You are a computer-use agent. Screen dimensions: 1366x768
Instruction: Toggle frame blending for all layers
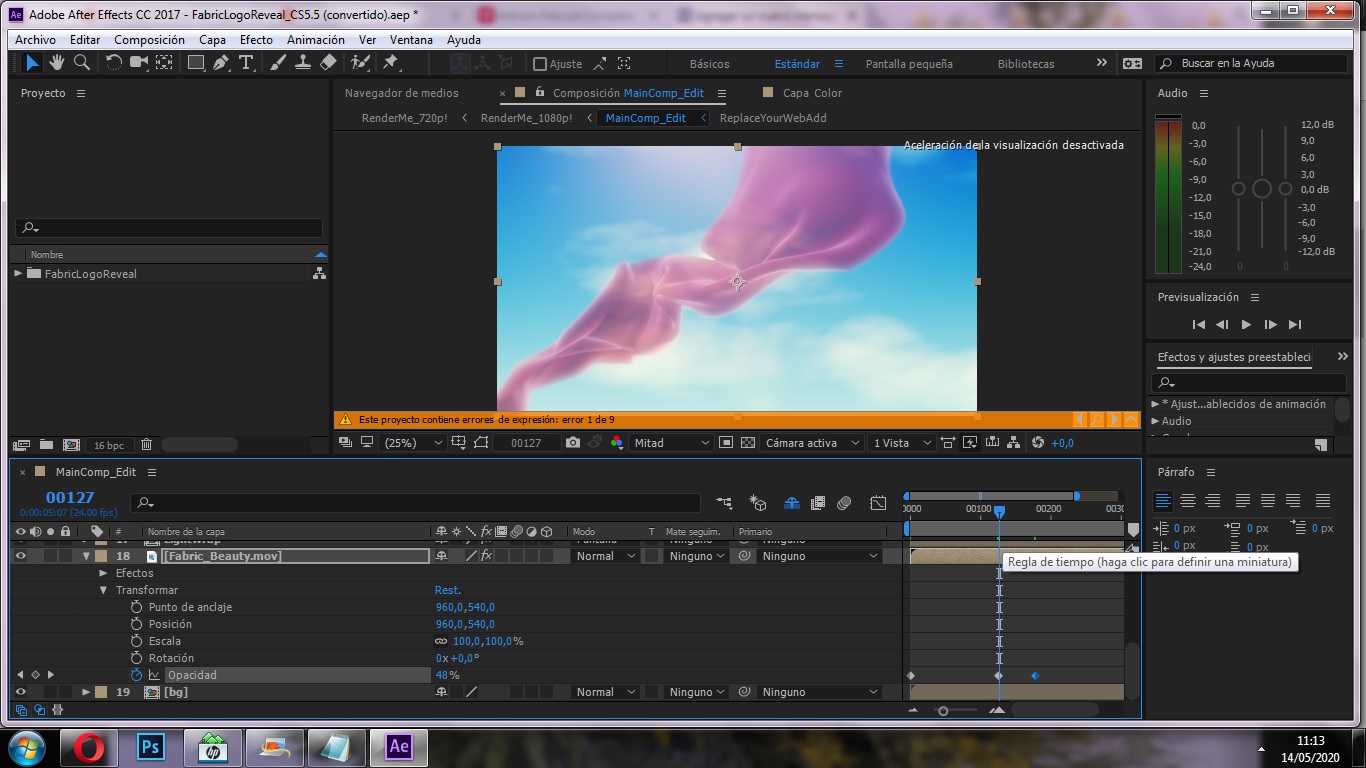coord(818,503)
